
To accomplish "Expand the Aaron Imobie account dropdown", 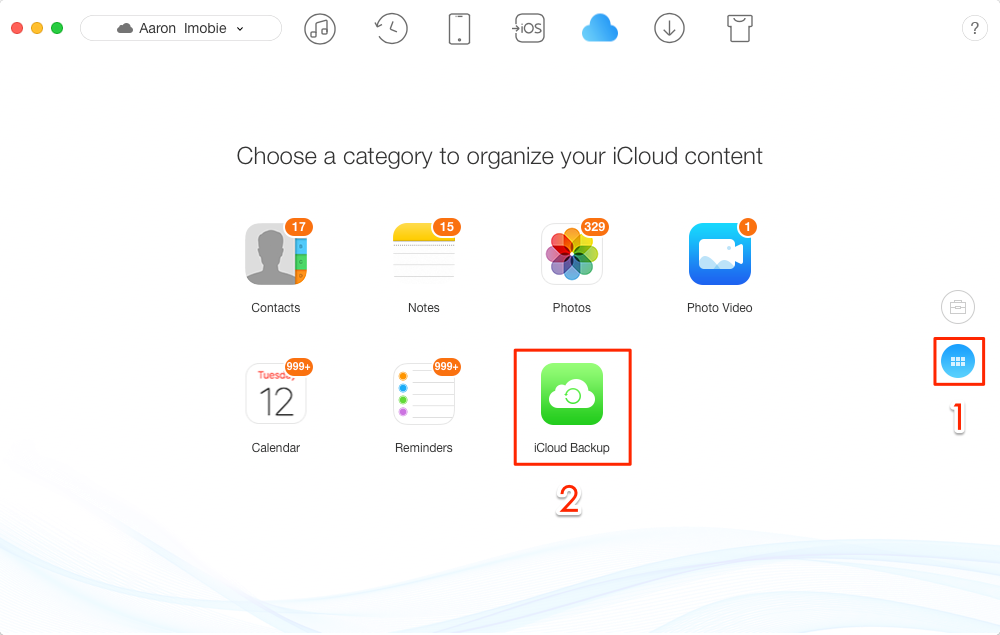I will point(181,28).
